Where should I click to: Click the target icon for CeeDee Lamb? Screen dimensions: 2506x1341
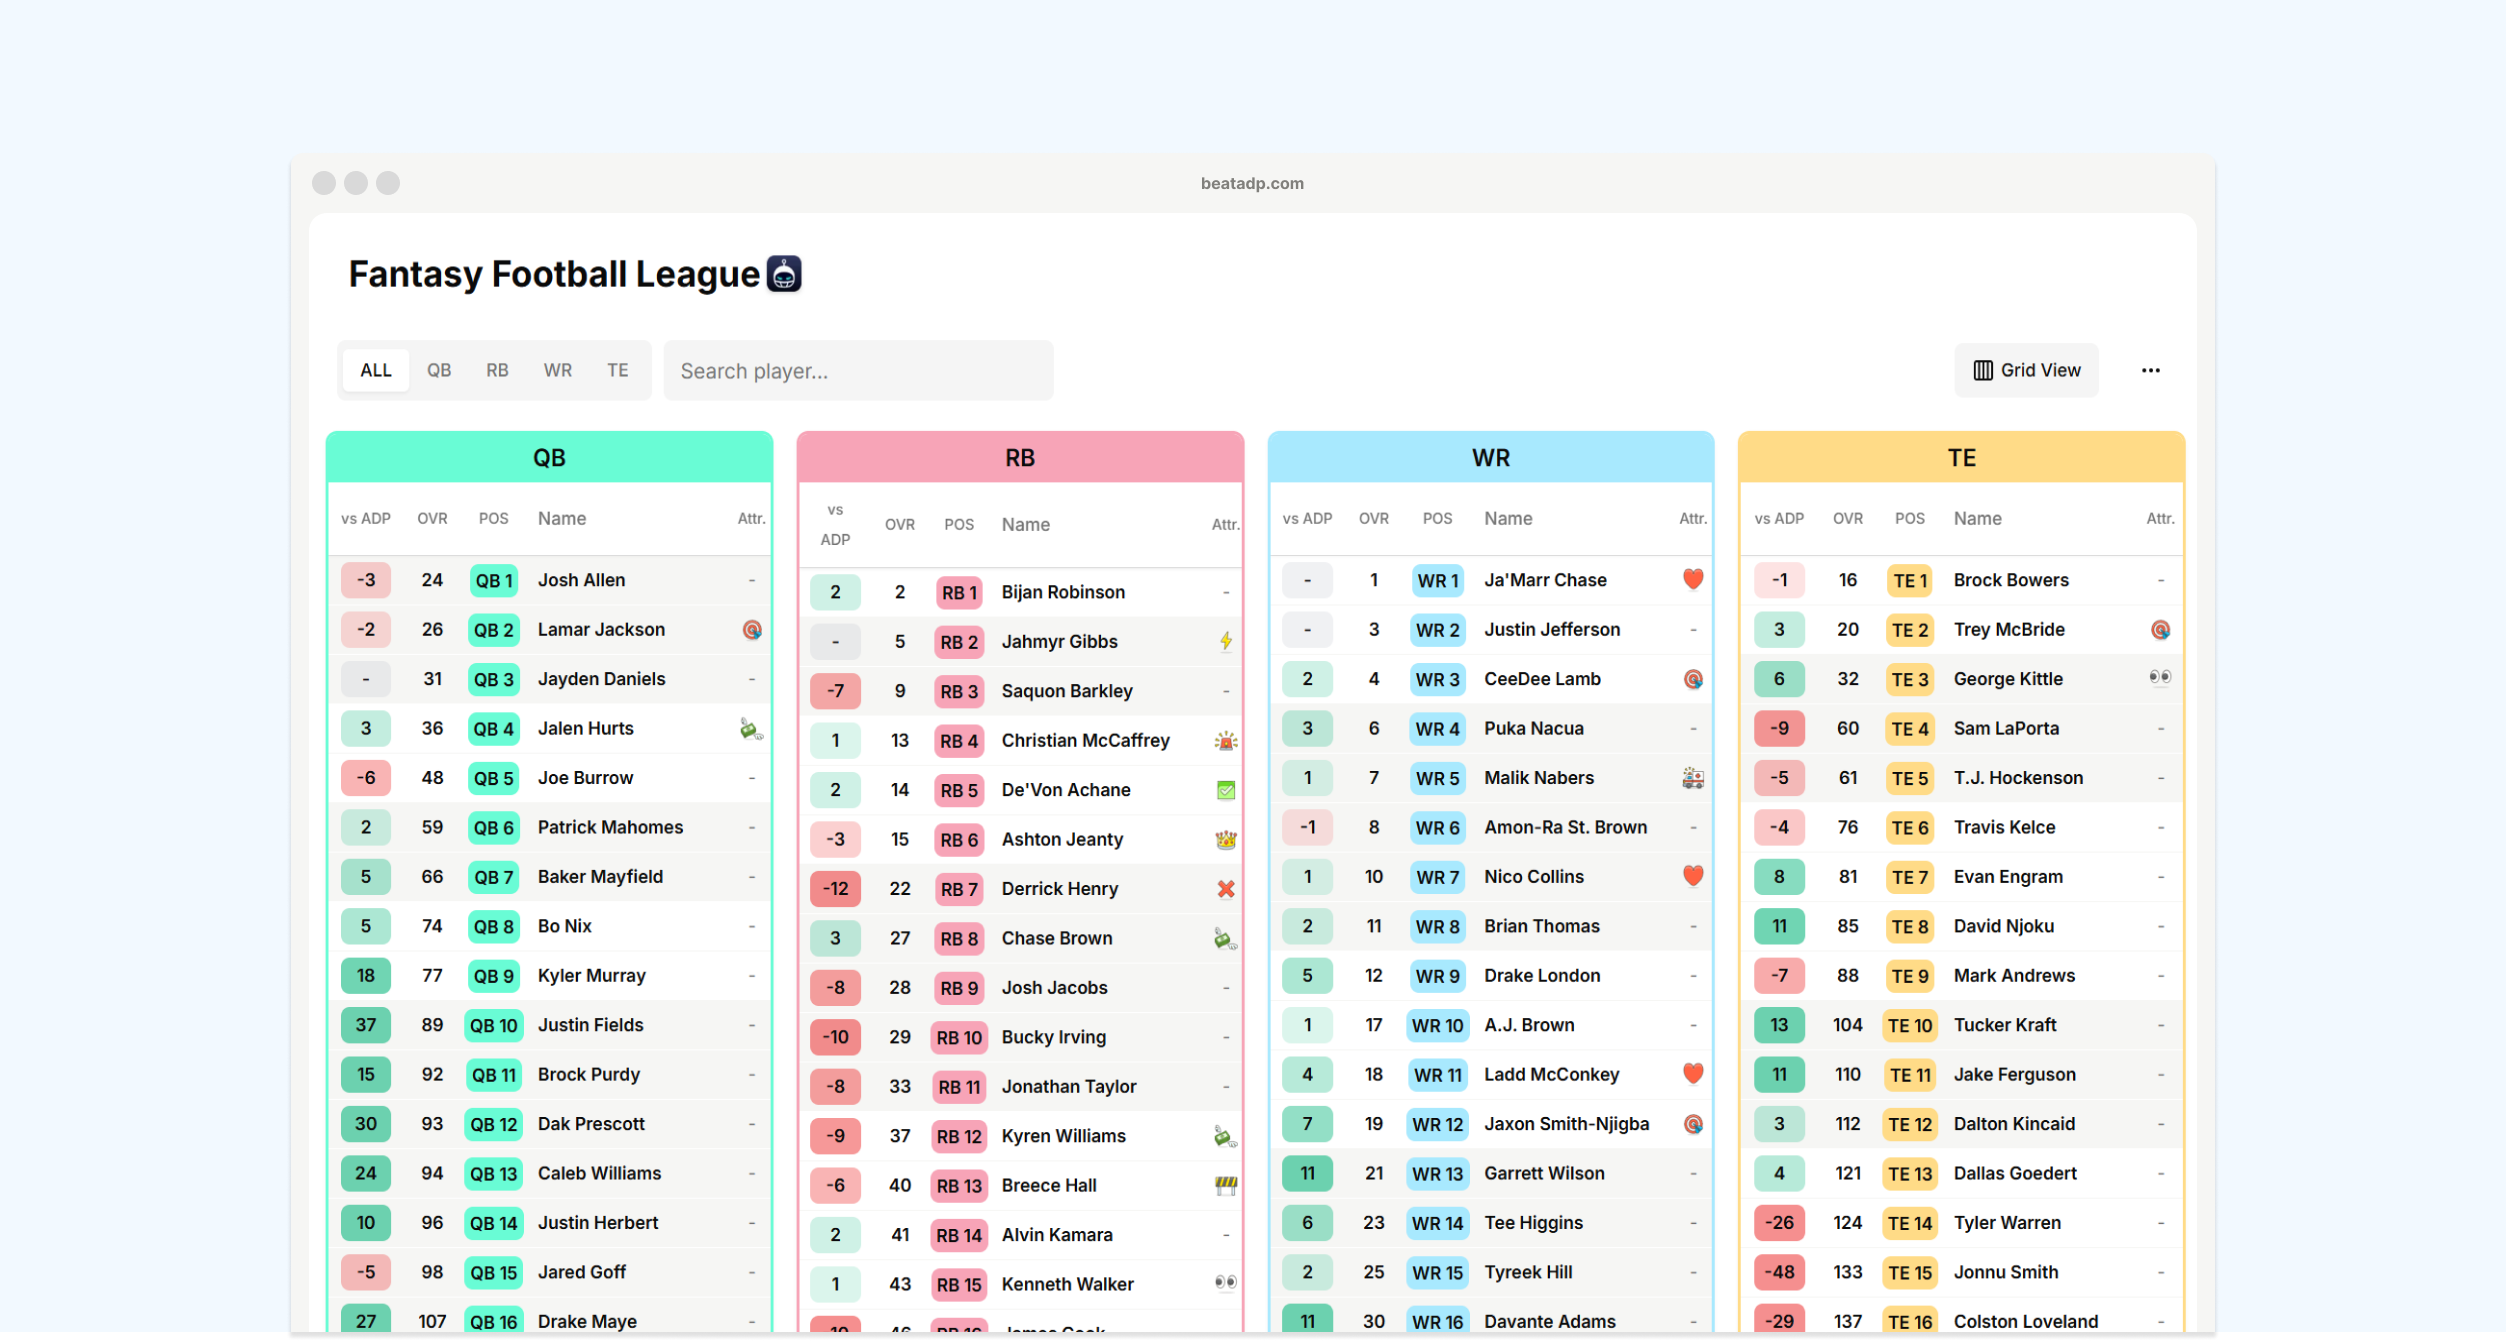point(1692,680)
